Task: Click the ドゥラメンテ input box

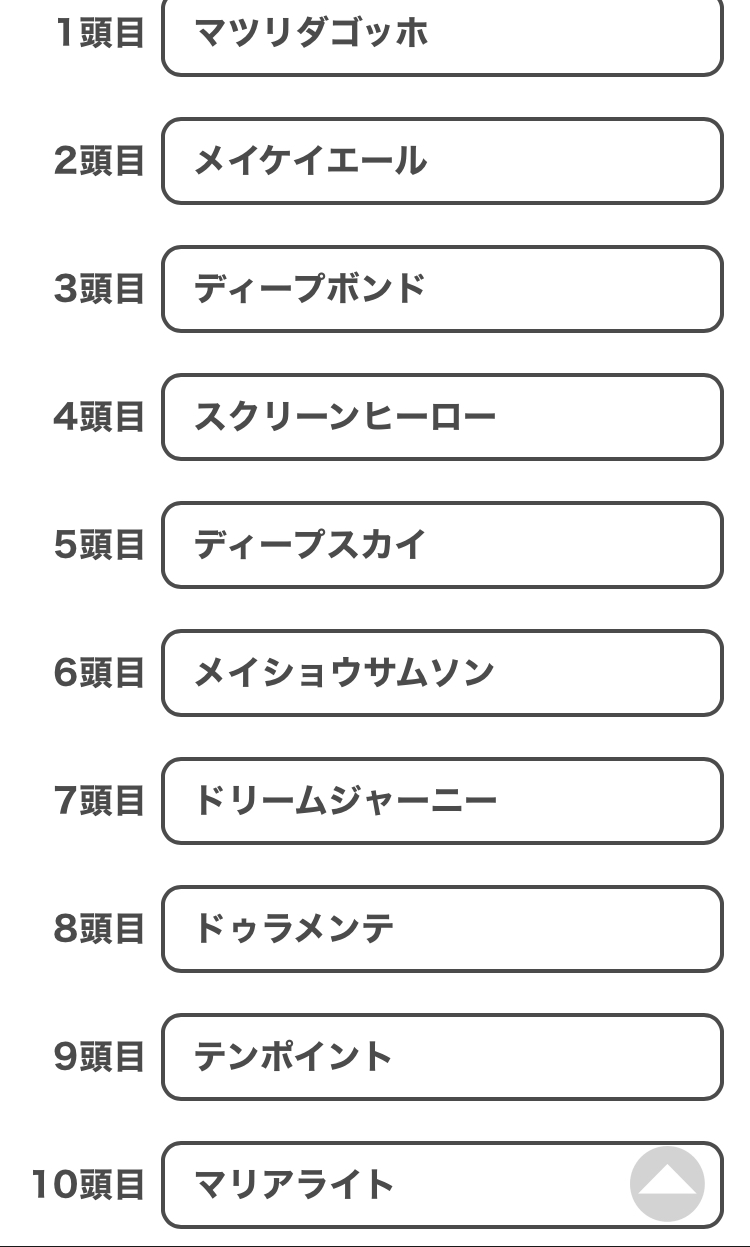Action: [442, 929]
